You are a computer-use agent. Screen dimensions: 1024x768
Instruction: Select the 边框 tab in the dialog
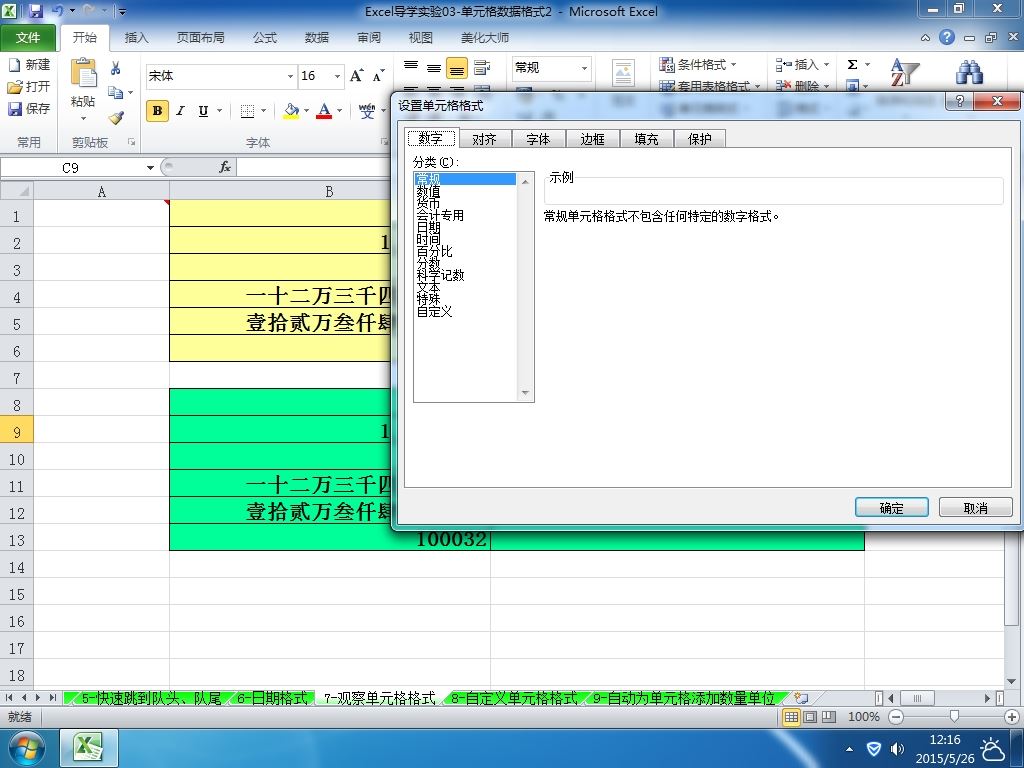592,139
